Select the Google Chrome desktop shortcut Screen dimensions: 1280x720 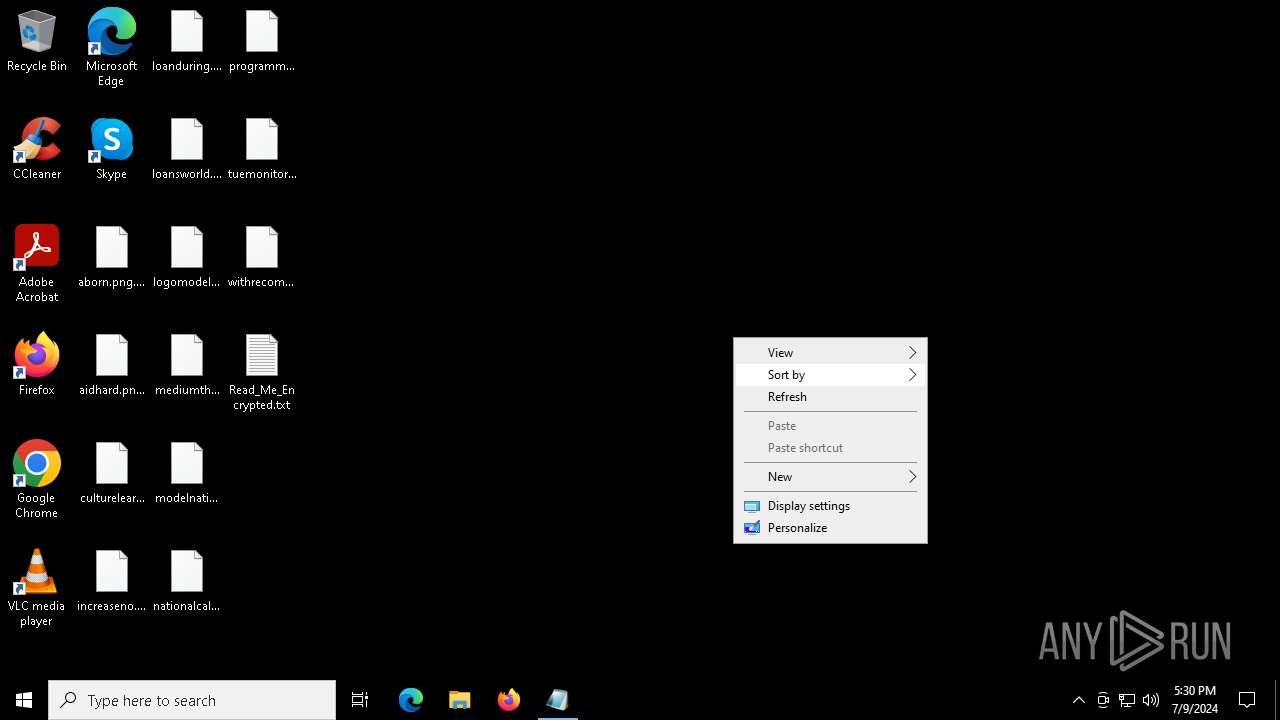(37, 480)
